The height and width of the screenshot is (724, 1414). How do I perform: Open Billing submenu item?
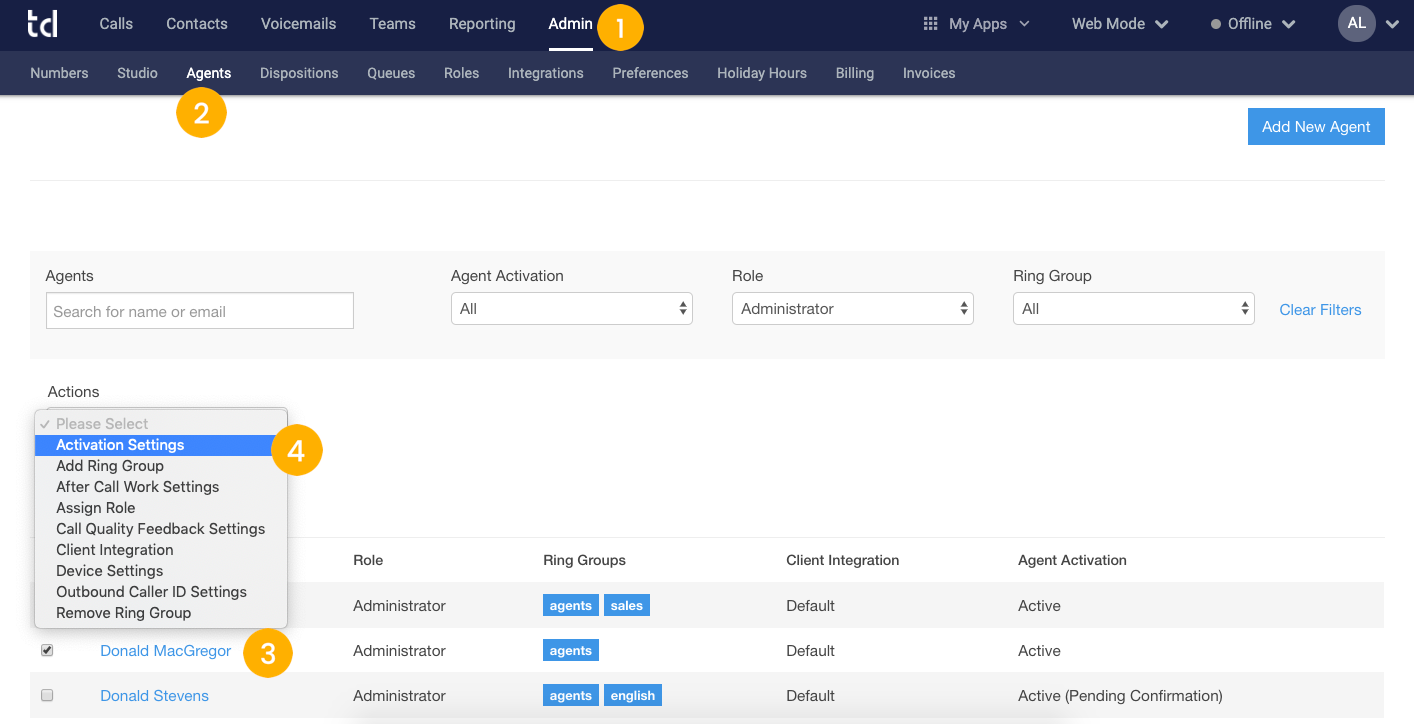855,73
